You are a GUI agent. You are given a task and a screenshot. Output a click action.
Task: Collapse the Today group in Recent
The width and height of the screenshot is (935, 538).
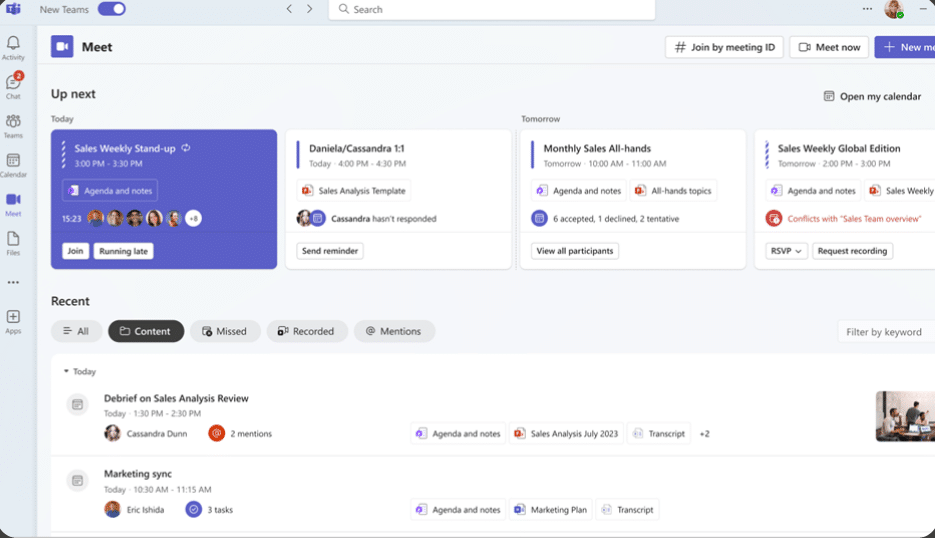[66, 371]
